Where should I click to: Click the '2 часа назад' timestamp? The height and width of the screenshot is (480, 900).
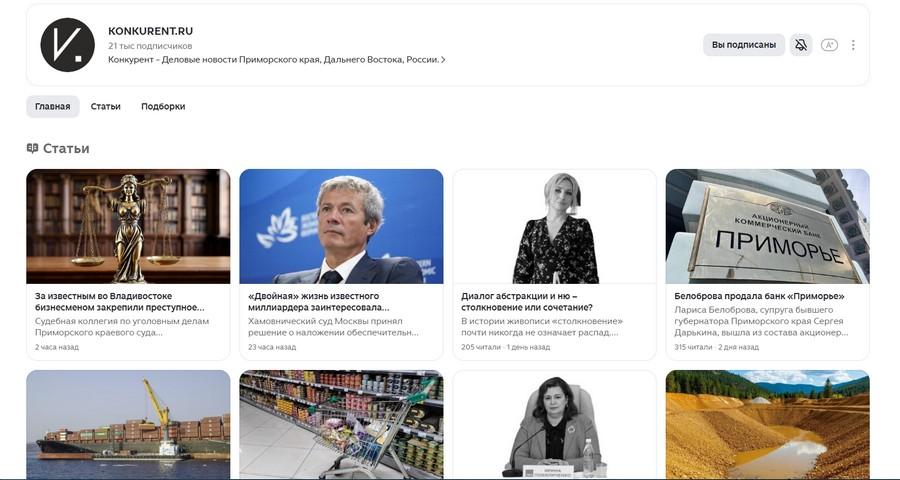tap(57, 347)
